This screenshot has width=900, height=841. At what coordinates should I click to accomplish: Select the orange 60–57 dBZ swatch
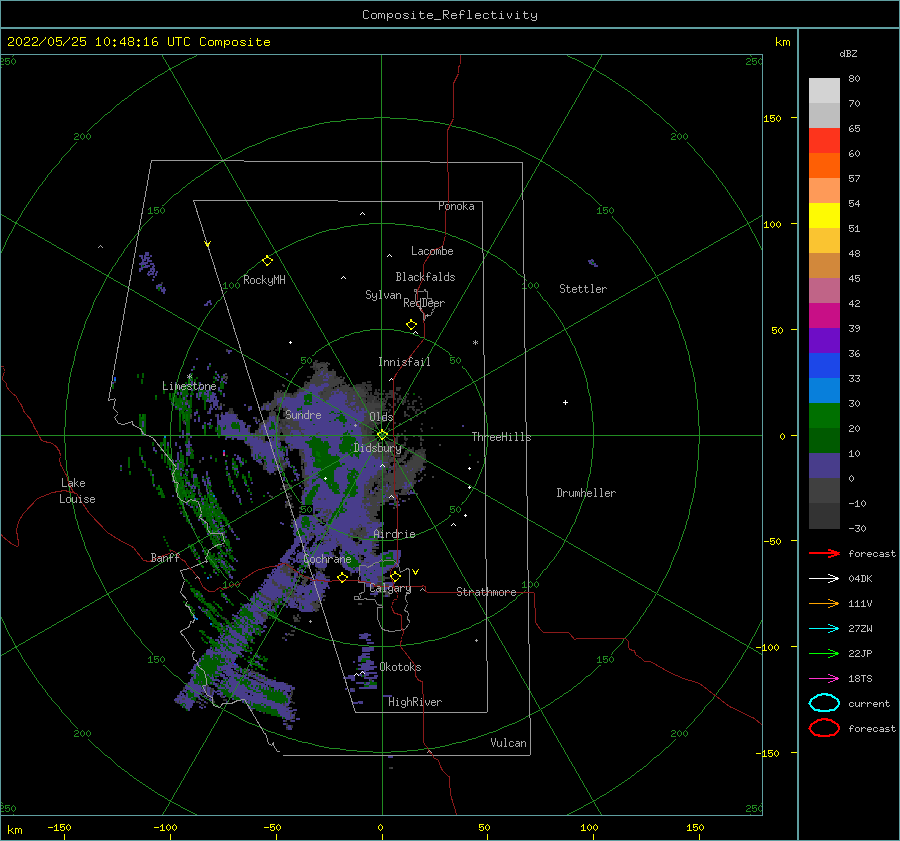point(824,166)
